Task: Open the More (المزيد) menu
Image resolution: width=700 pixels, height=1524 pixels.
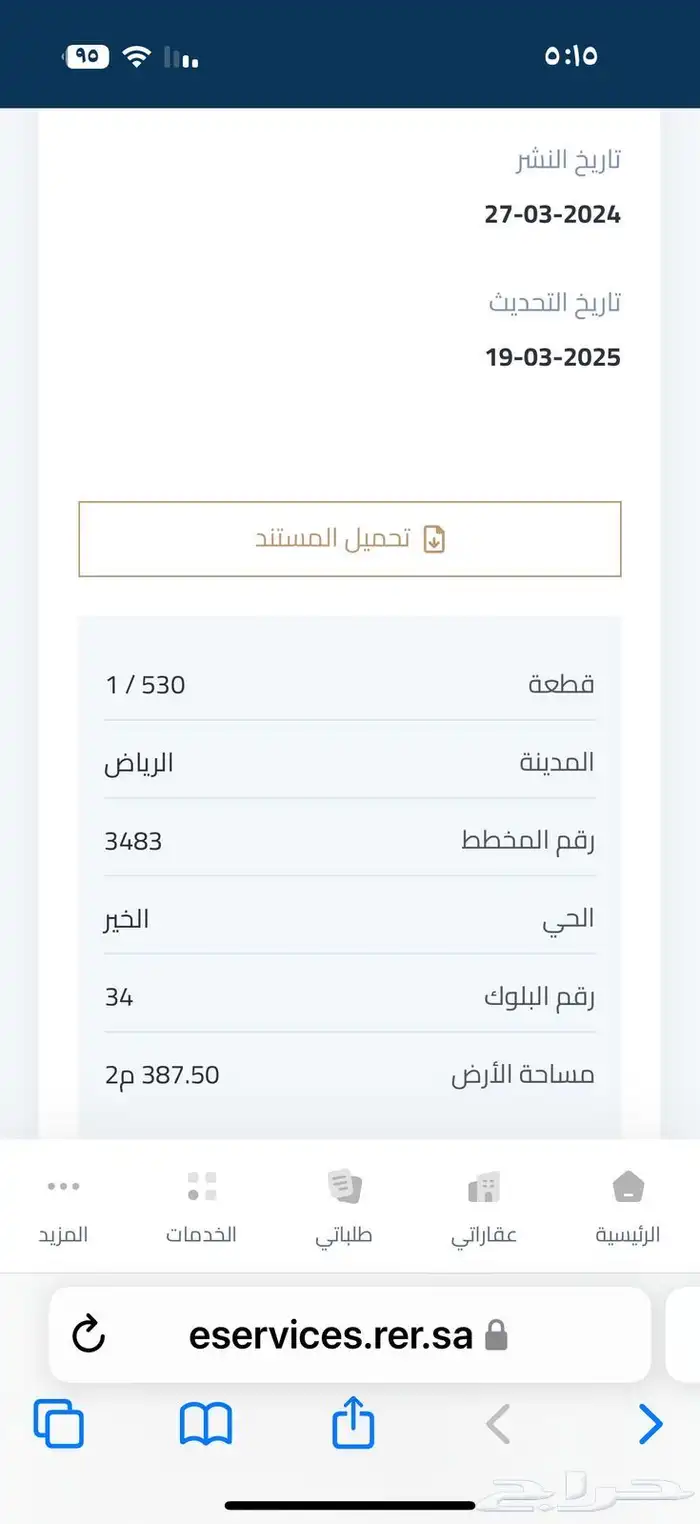Action: pyautogui.click(x=63, y=1207)
